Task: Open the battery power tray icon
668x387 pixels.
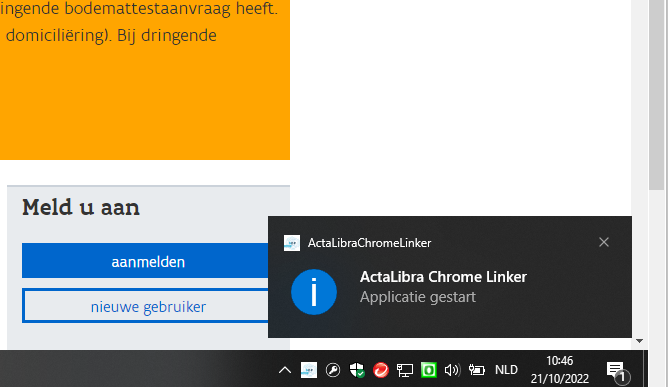Action: point(477,370)
